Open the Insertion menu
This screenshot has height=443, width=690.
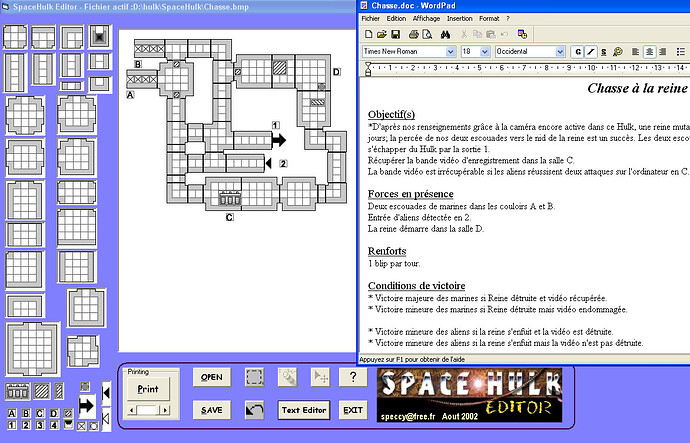click(x=459, y=18)
